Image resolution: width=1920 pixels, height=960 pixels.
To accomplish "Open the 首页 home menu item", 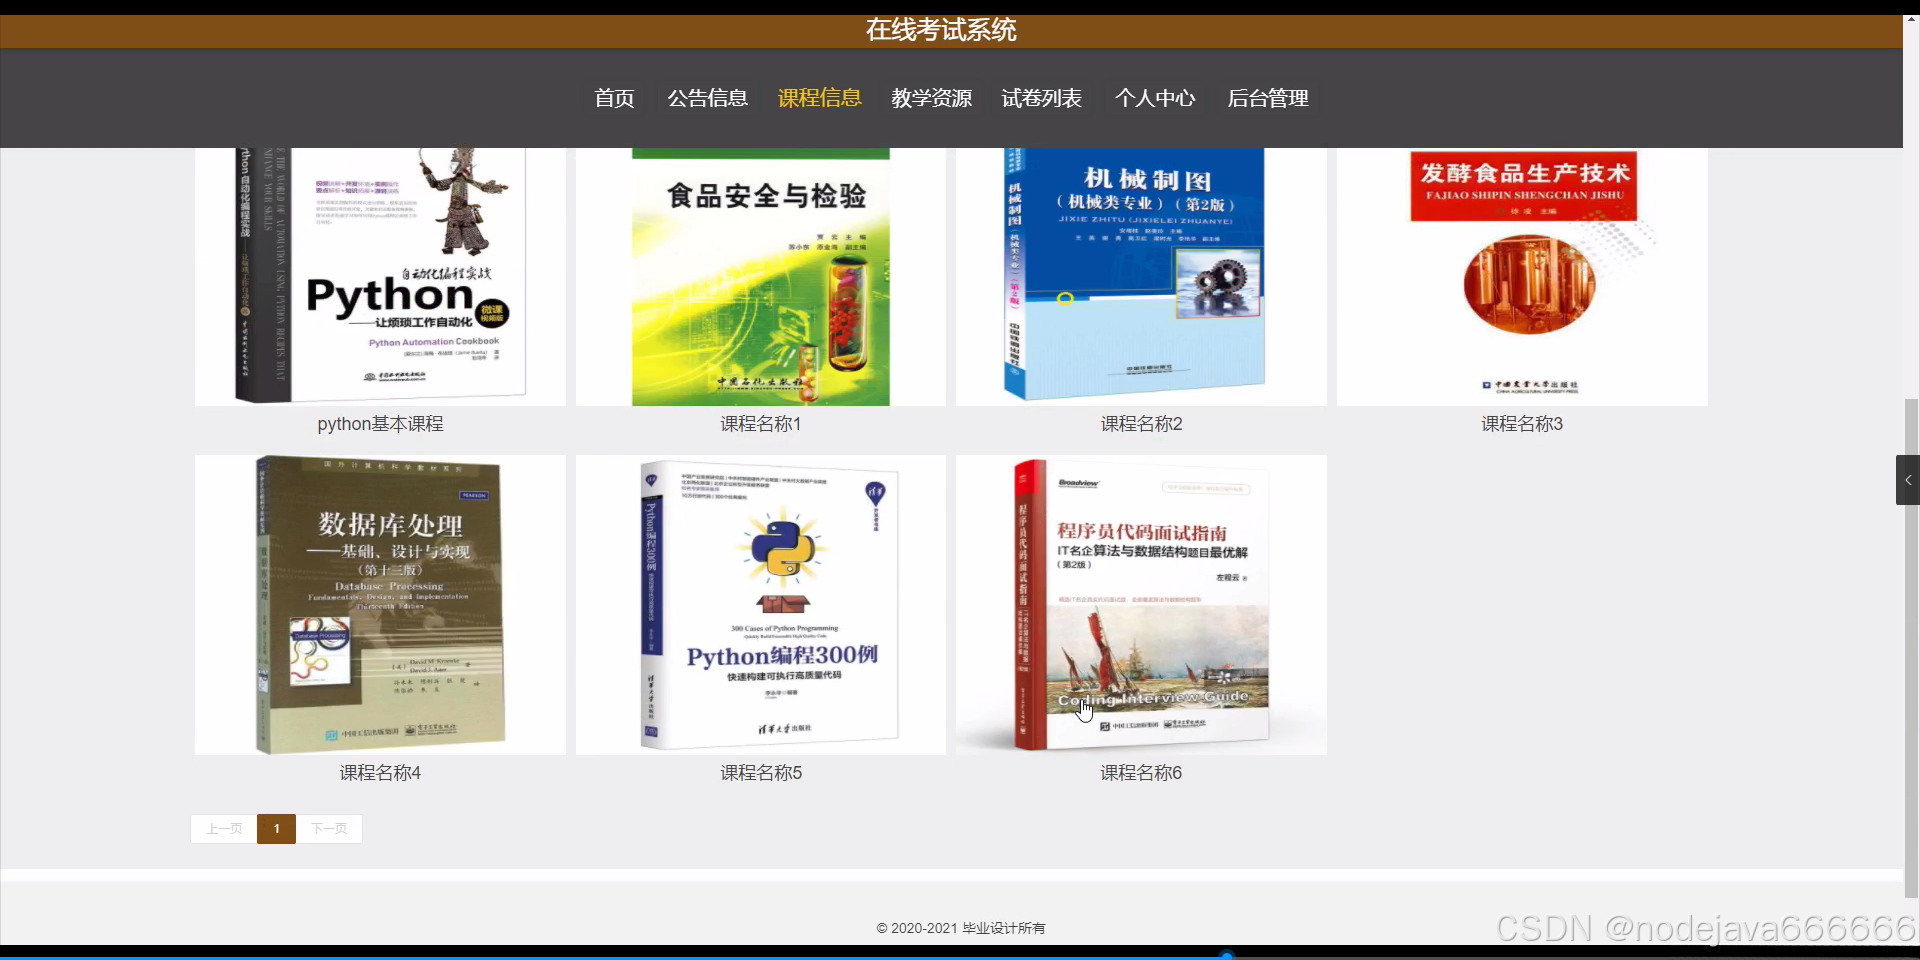I will coord(614,98).
